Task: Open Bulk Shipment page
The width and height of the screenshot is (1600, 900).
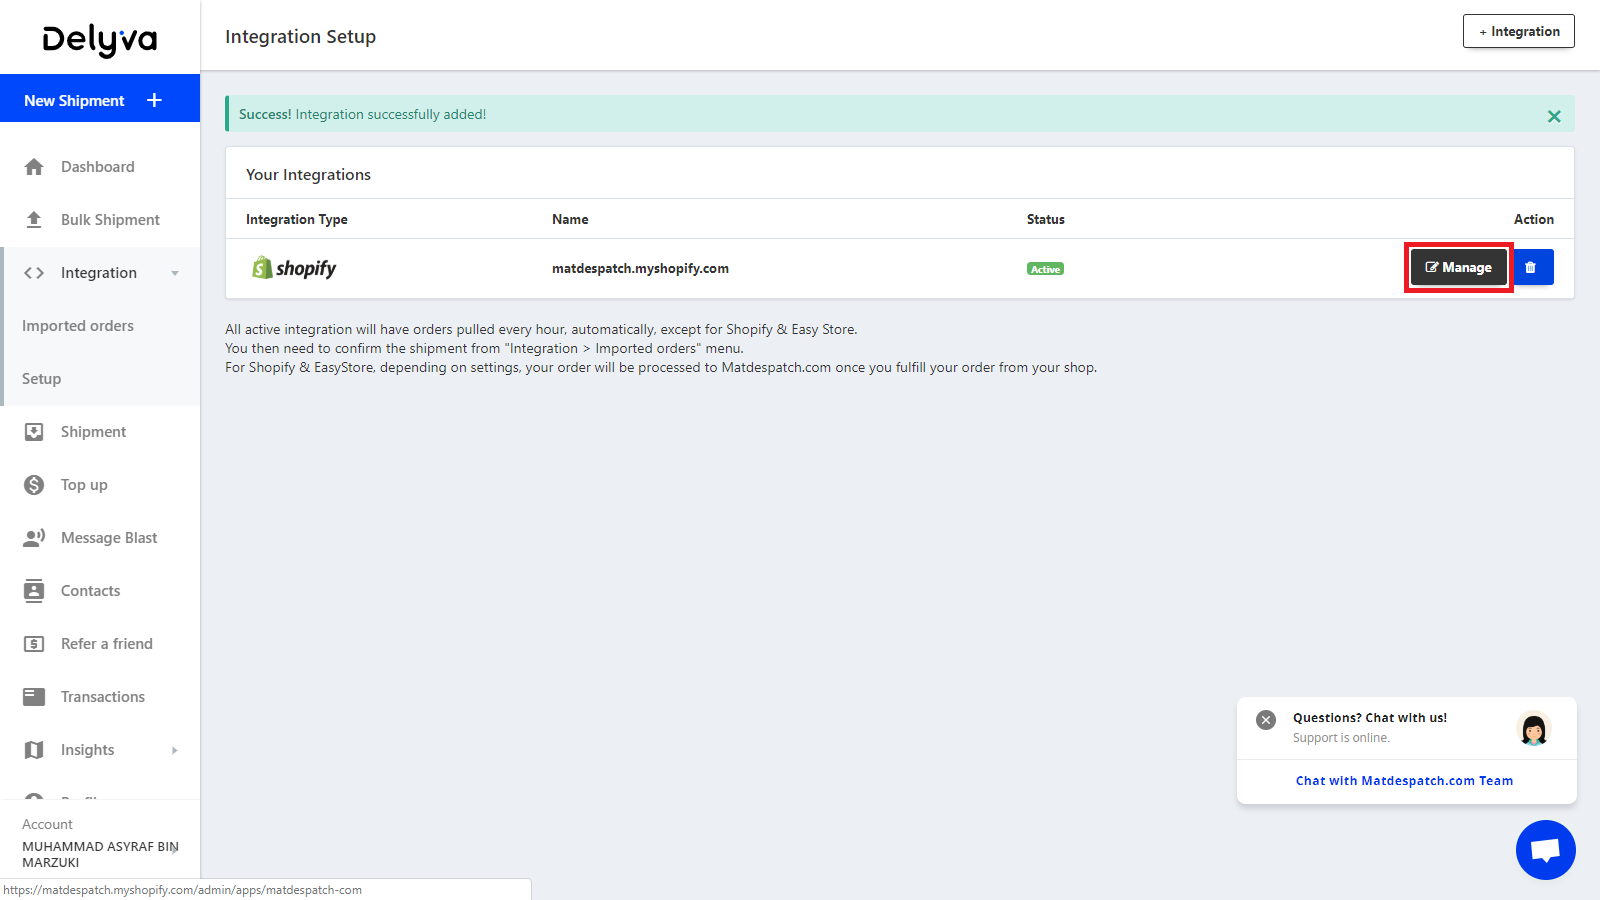Action: pyautogui.click(x=110, y=220)
